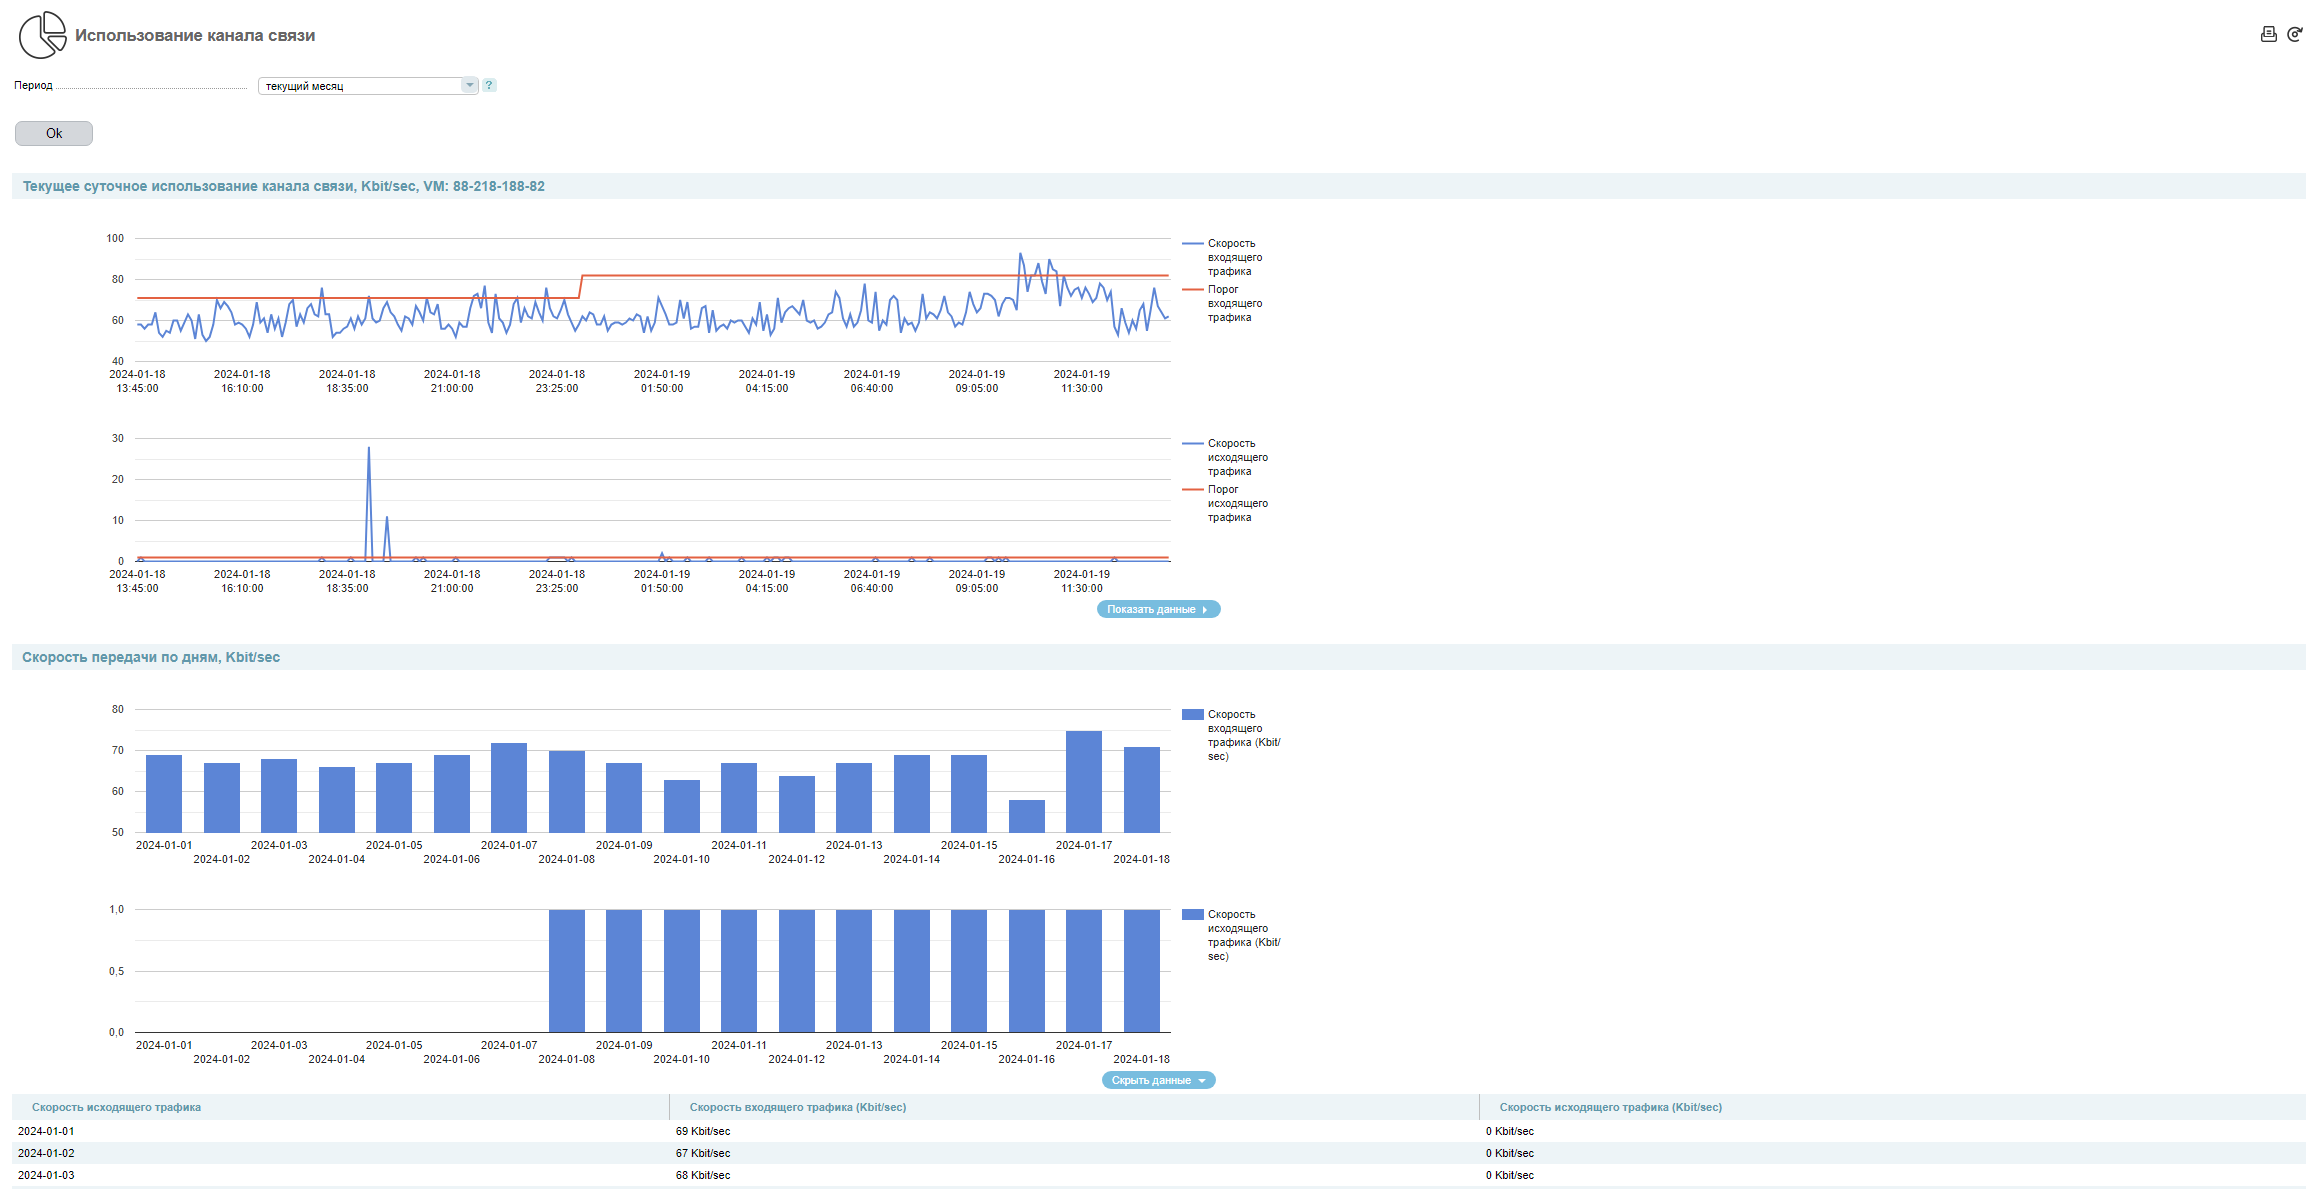The image size is (2311, 1189).
Task: Click blue legend line for Скорость входящего трафика
Action: [1192, 244]
